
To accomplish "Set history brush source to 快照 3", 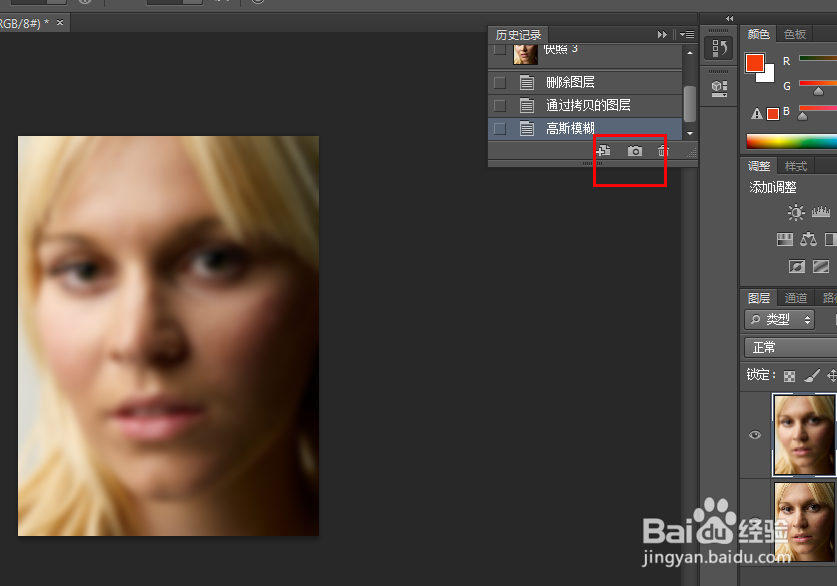I will [x=500, y=50].
